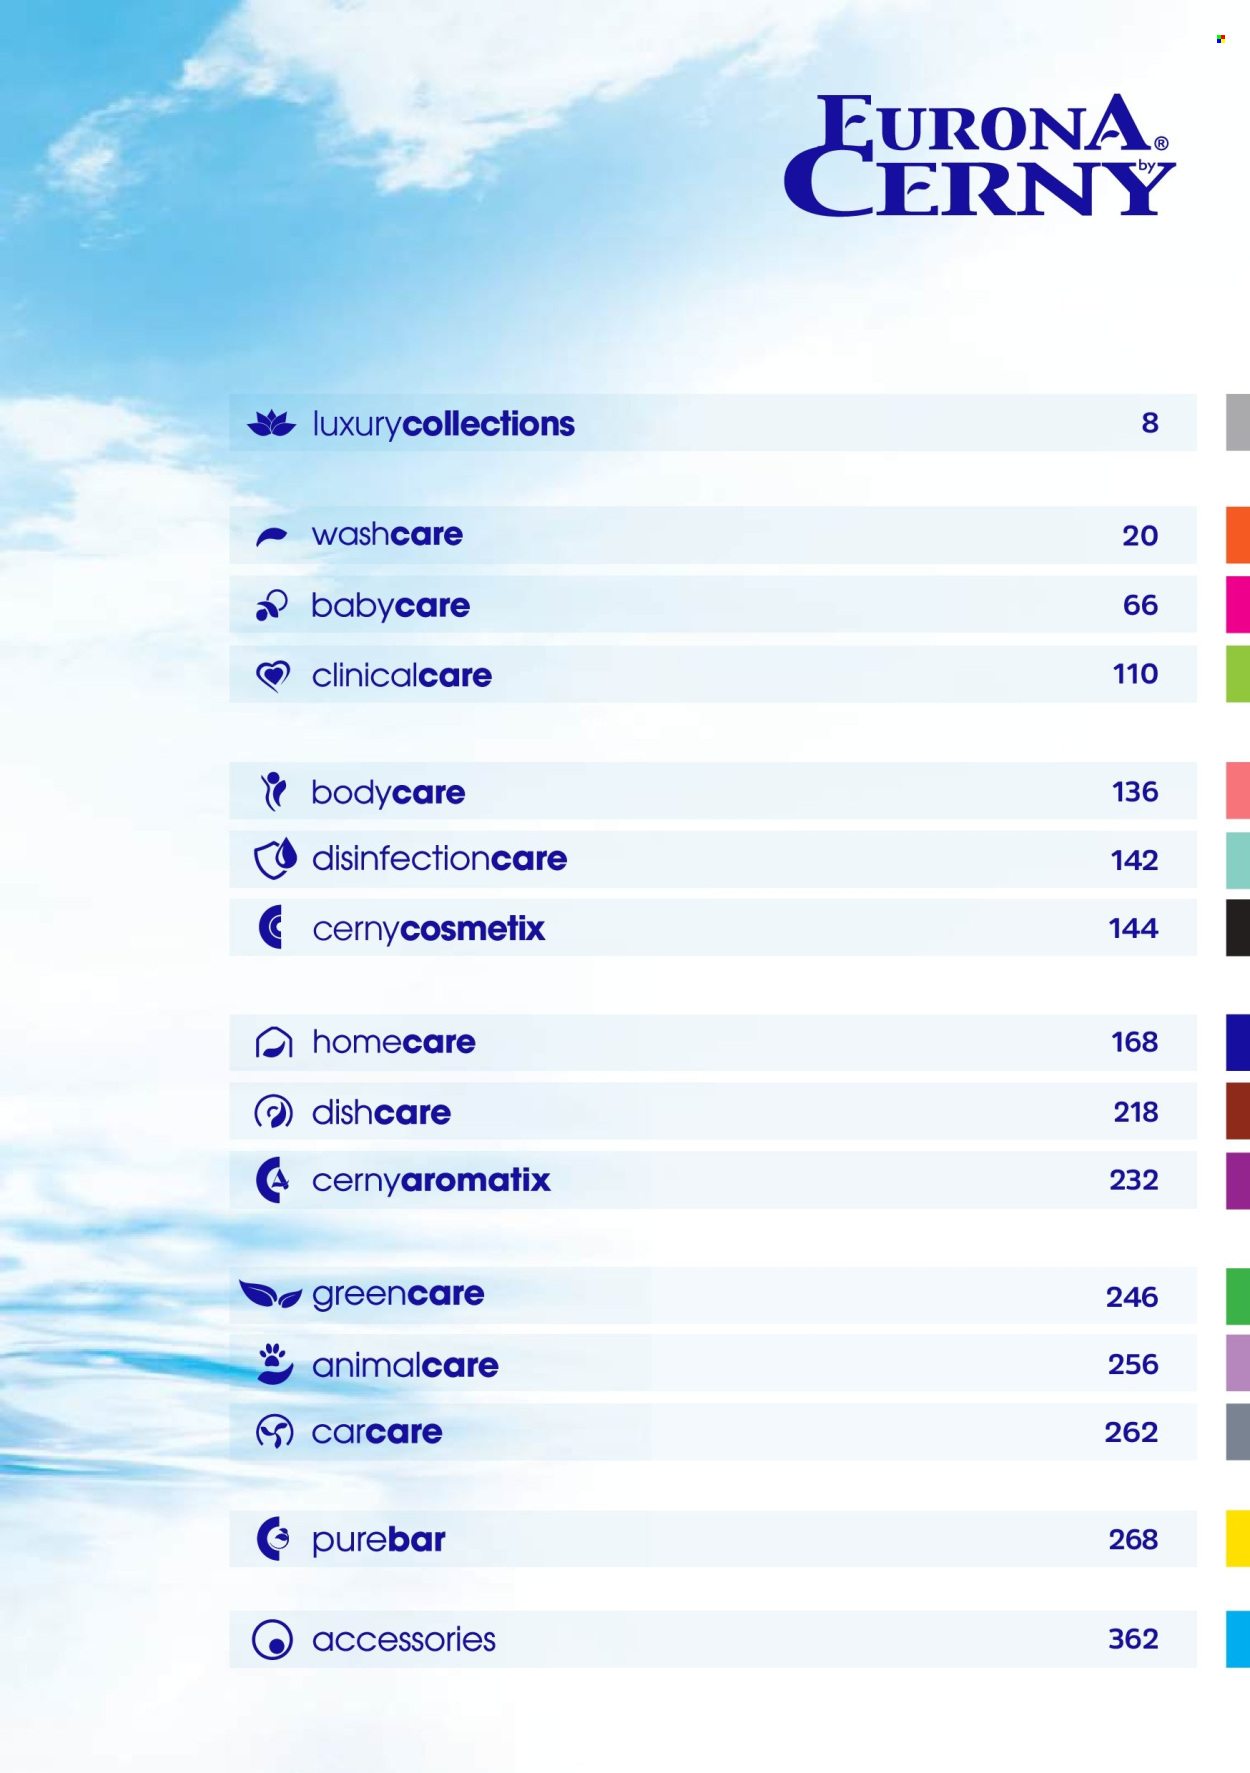The height and width of the screenshot is (1773, 1250).
Task: Open the babycare chapter
Action: click(x=713, y=604)
